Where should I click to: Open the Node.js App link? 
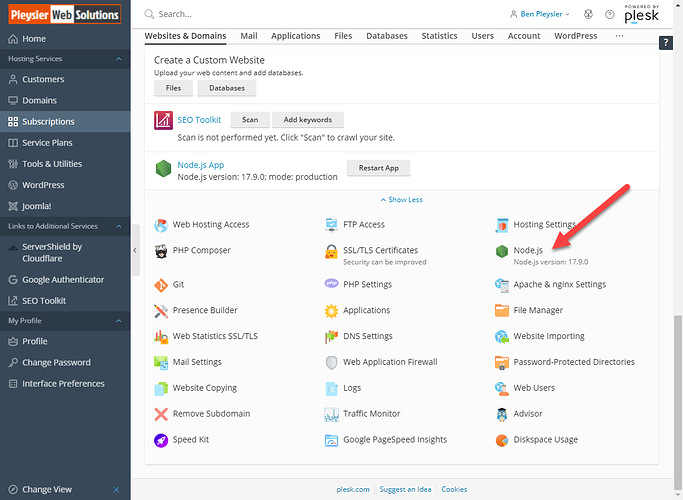(x=201, y=165)
